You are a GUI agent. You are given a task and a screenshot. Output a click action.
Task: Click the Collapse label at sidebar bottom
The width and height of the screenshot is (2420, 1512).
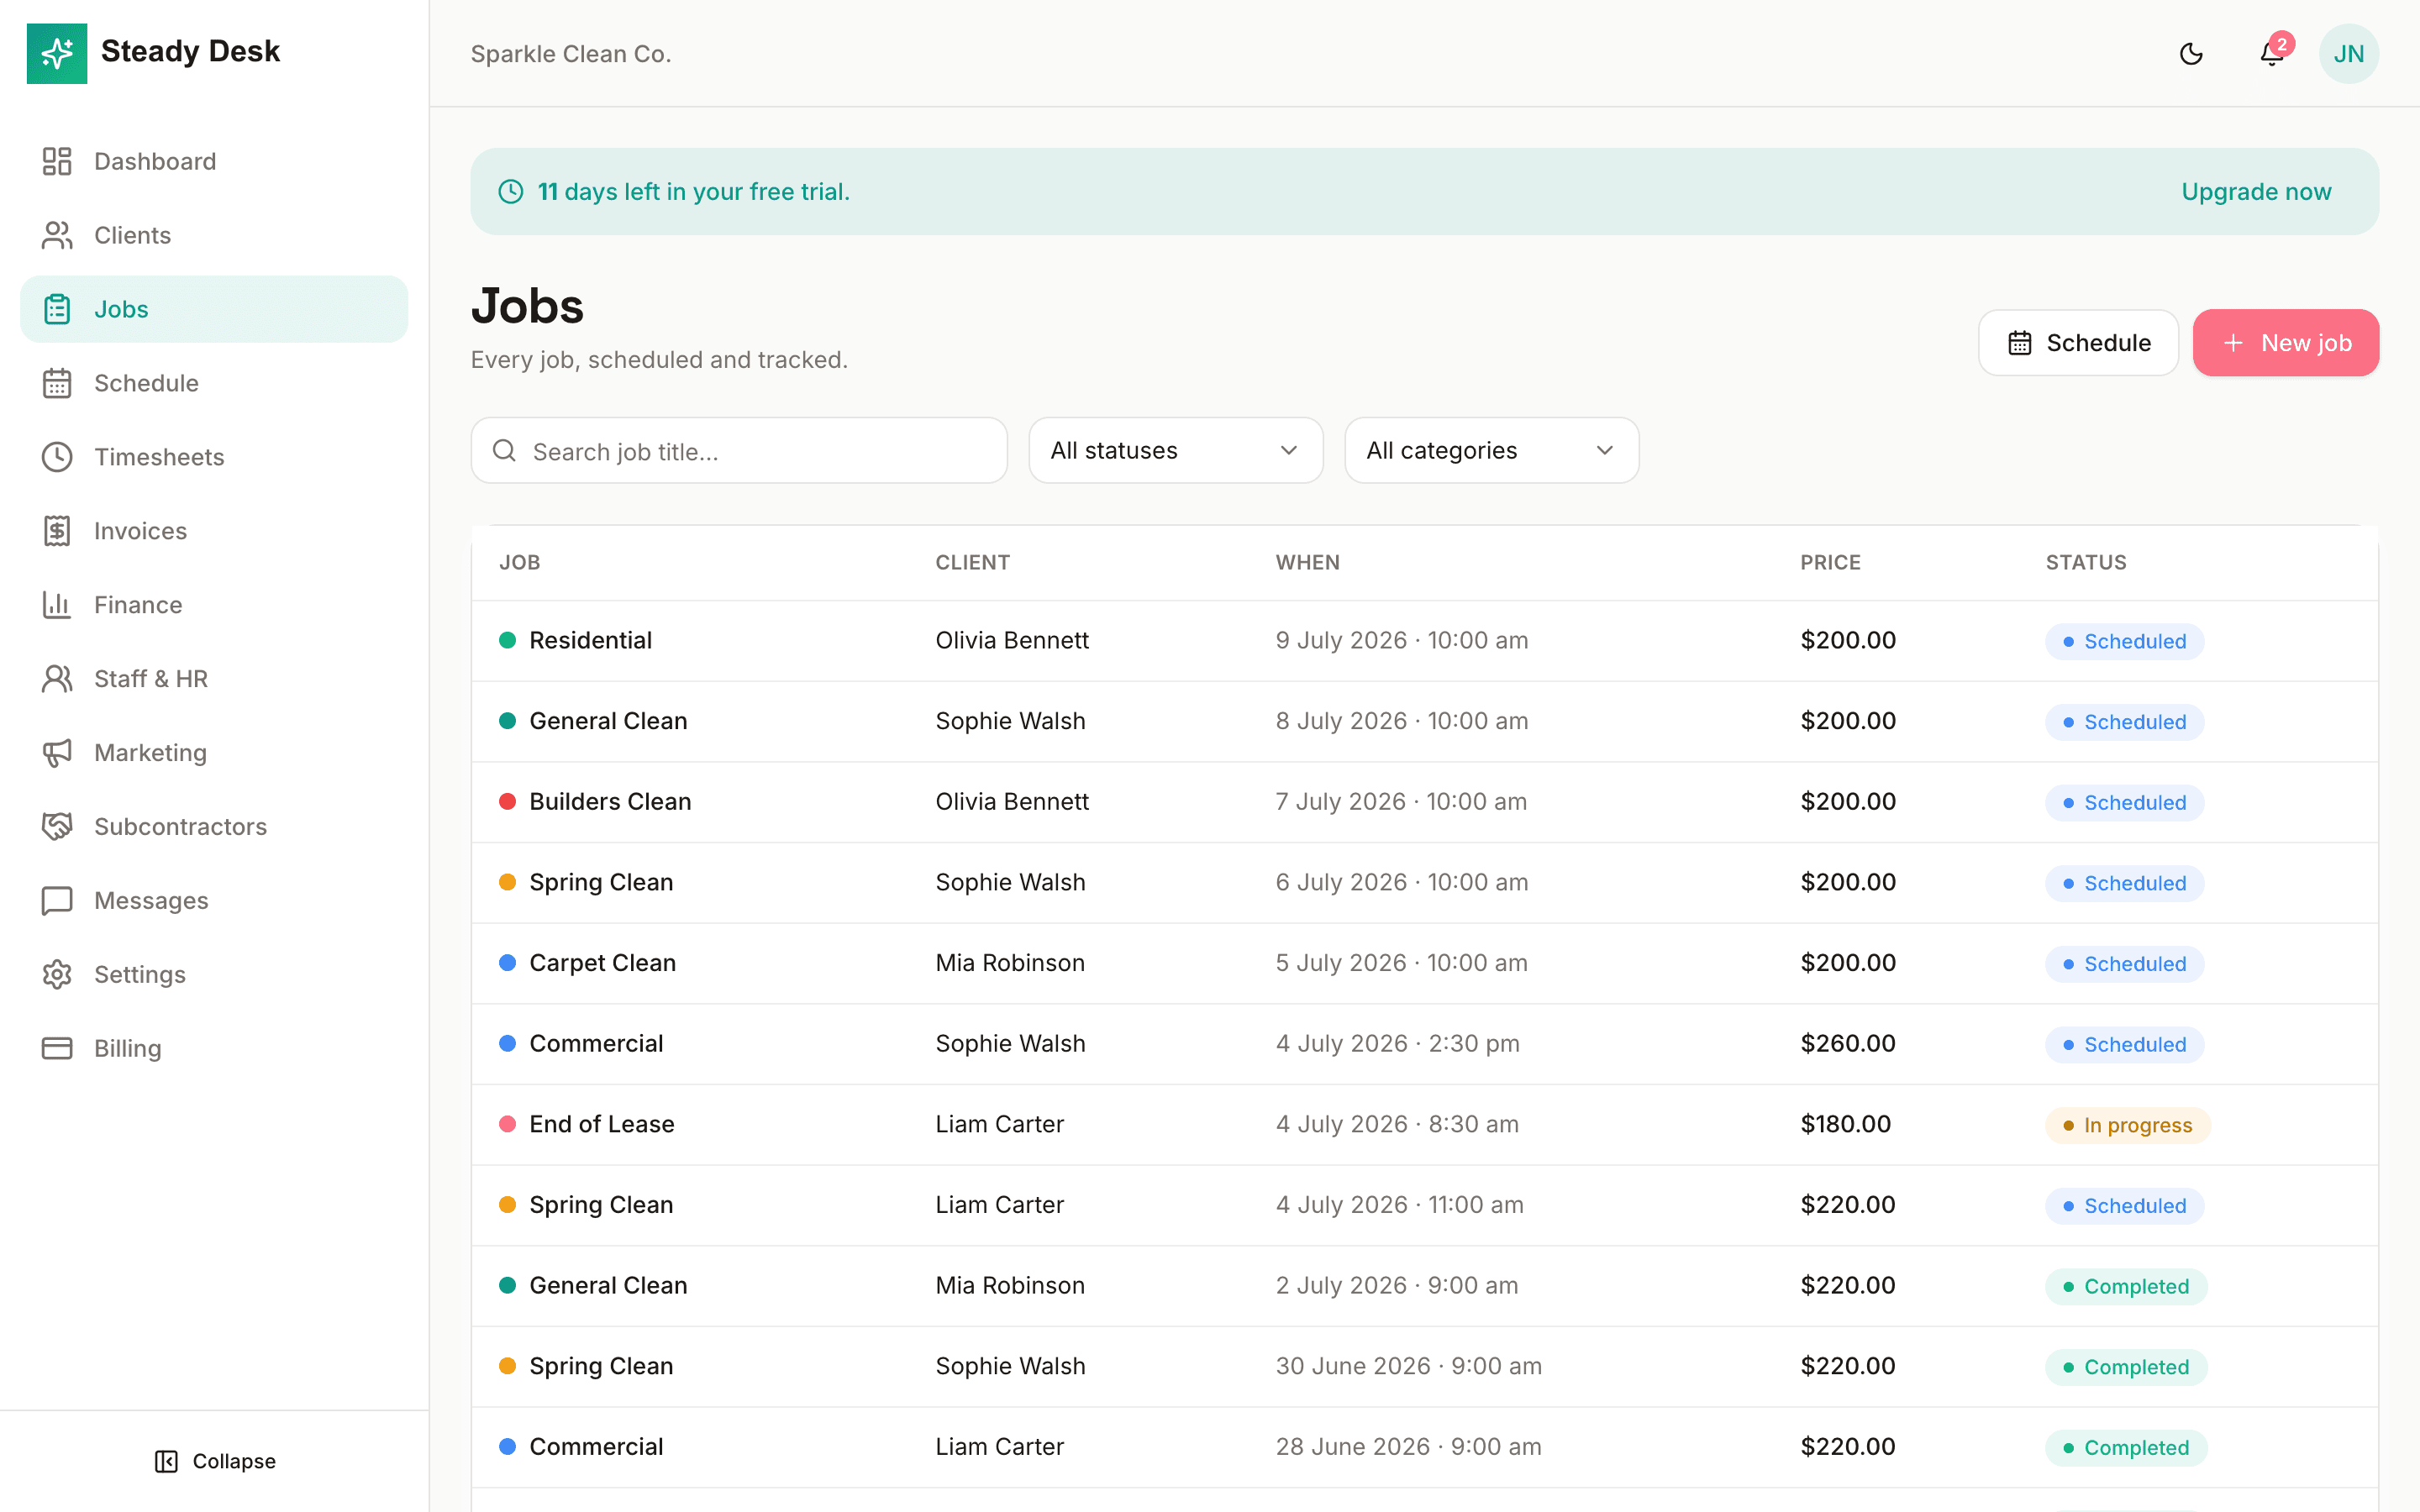[234, 1461]
